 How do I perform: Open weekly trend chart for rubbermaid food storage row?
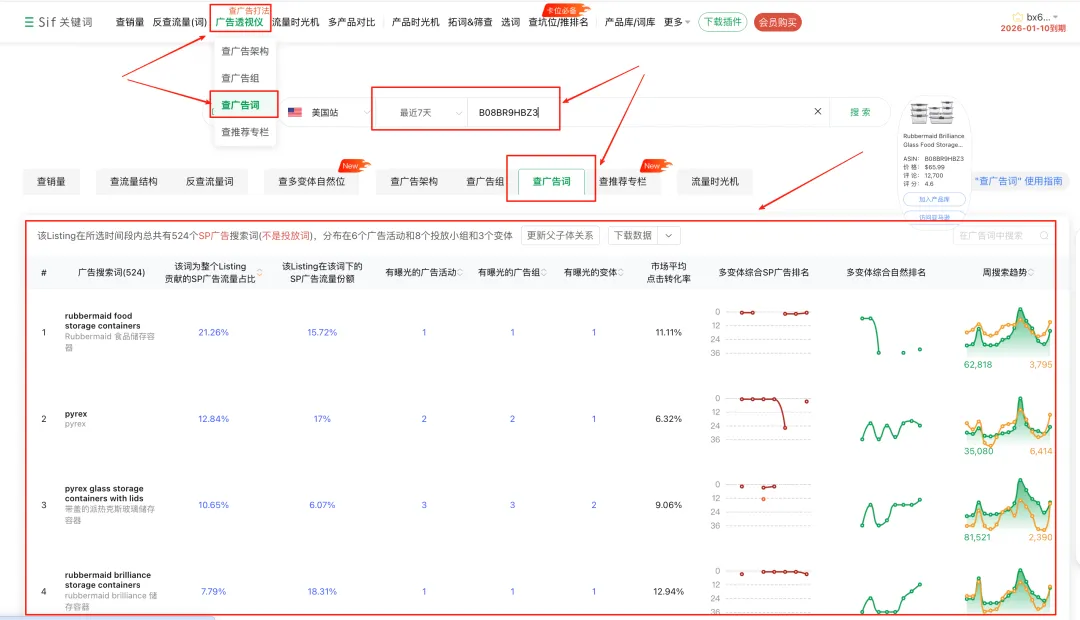pyautogui.click(x=1008, y=331)
